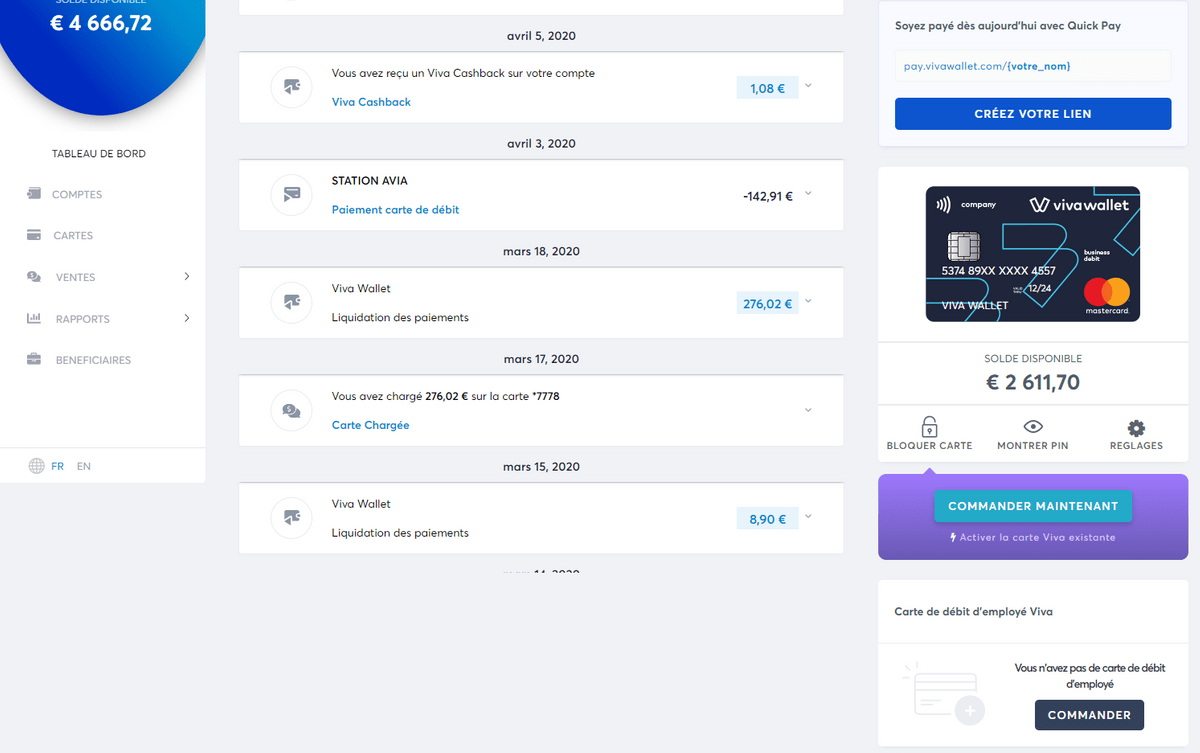Click the Ventes coins icon in sidebar
The image size is (1200, 753).
[34, 277]
